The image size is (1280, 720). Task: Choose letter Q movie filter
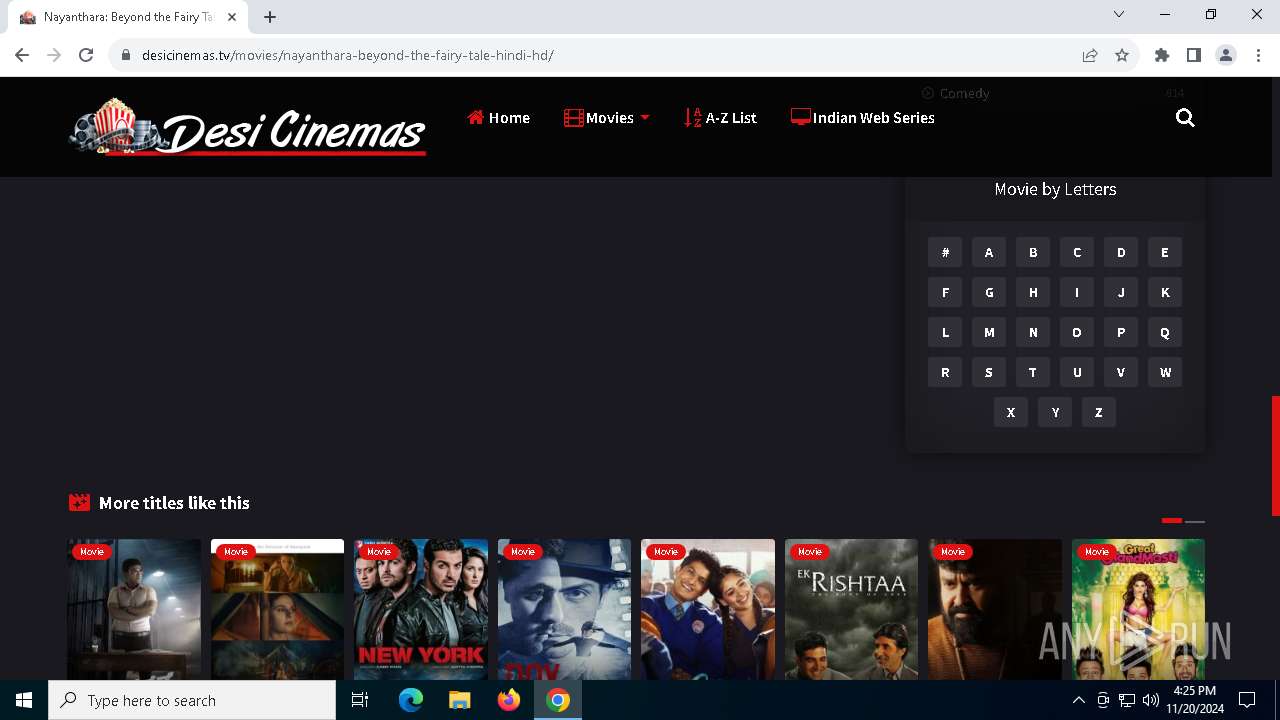[x=1165, y=333]
